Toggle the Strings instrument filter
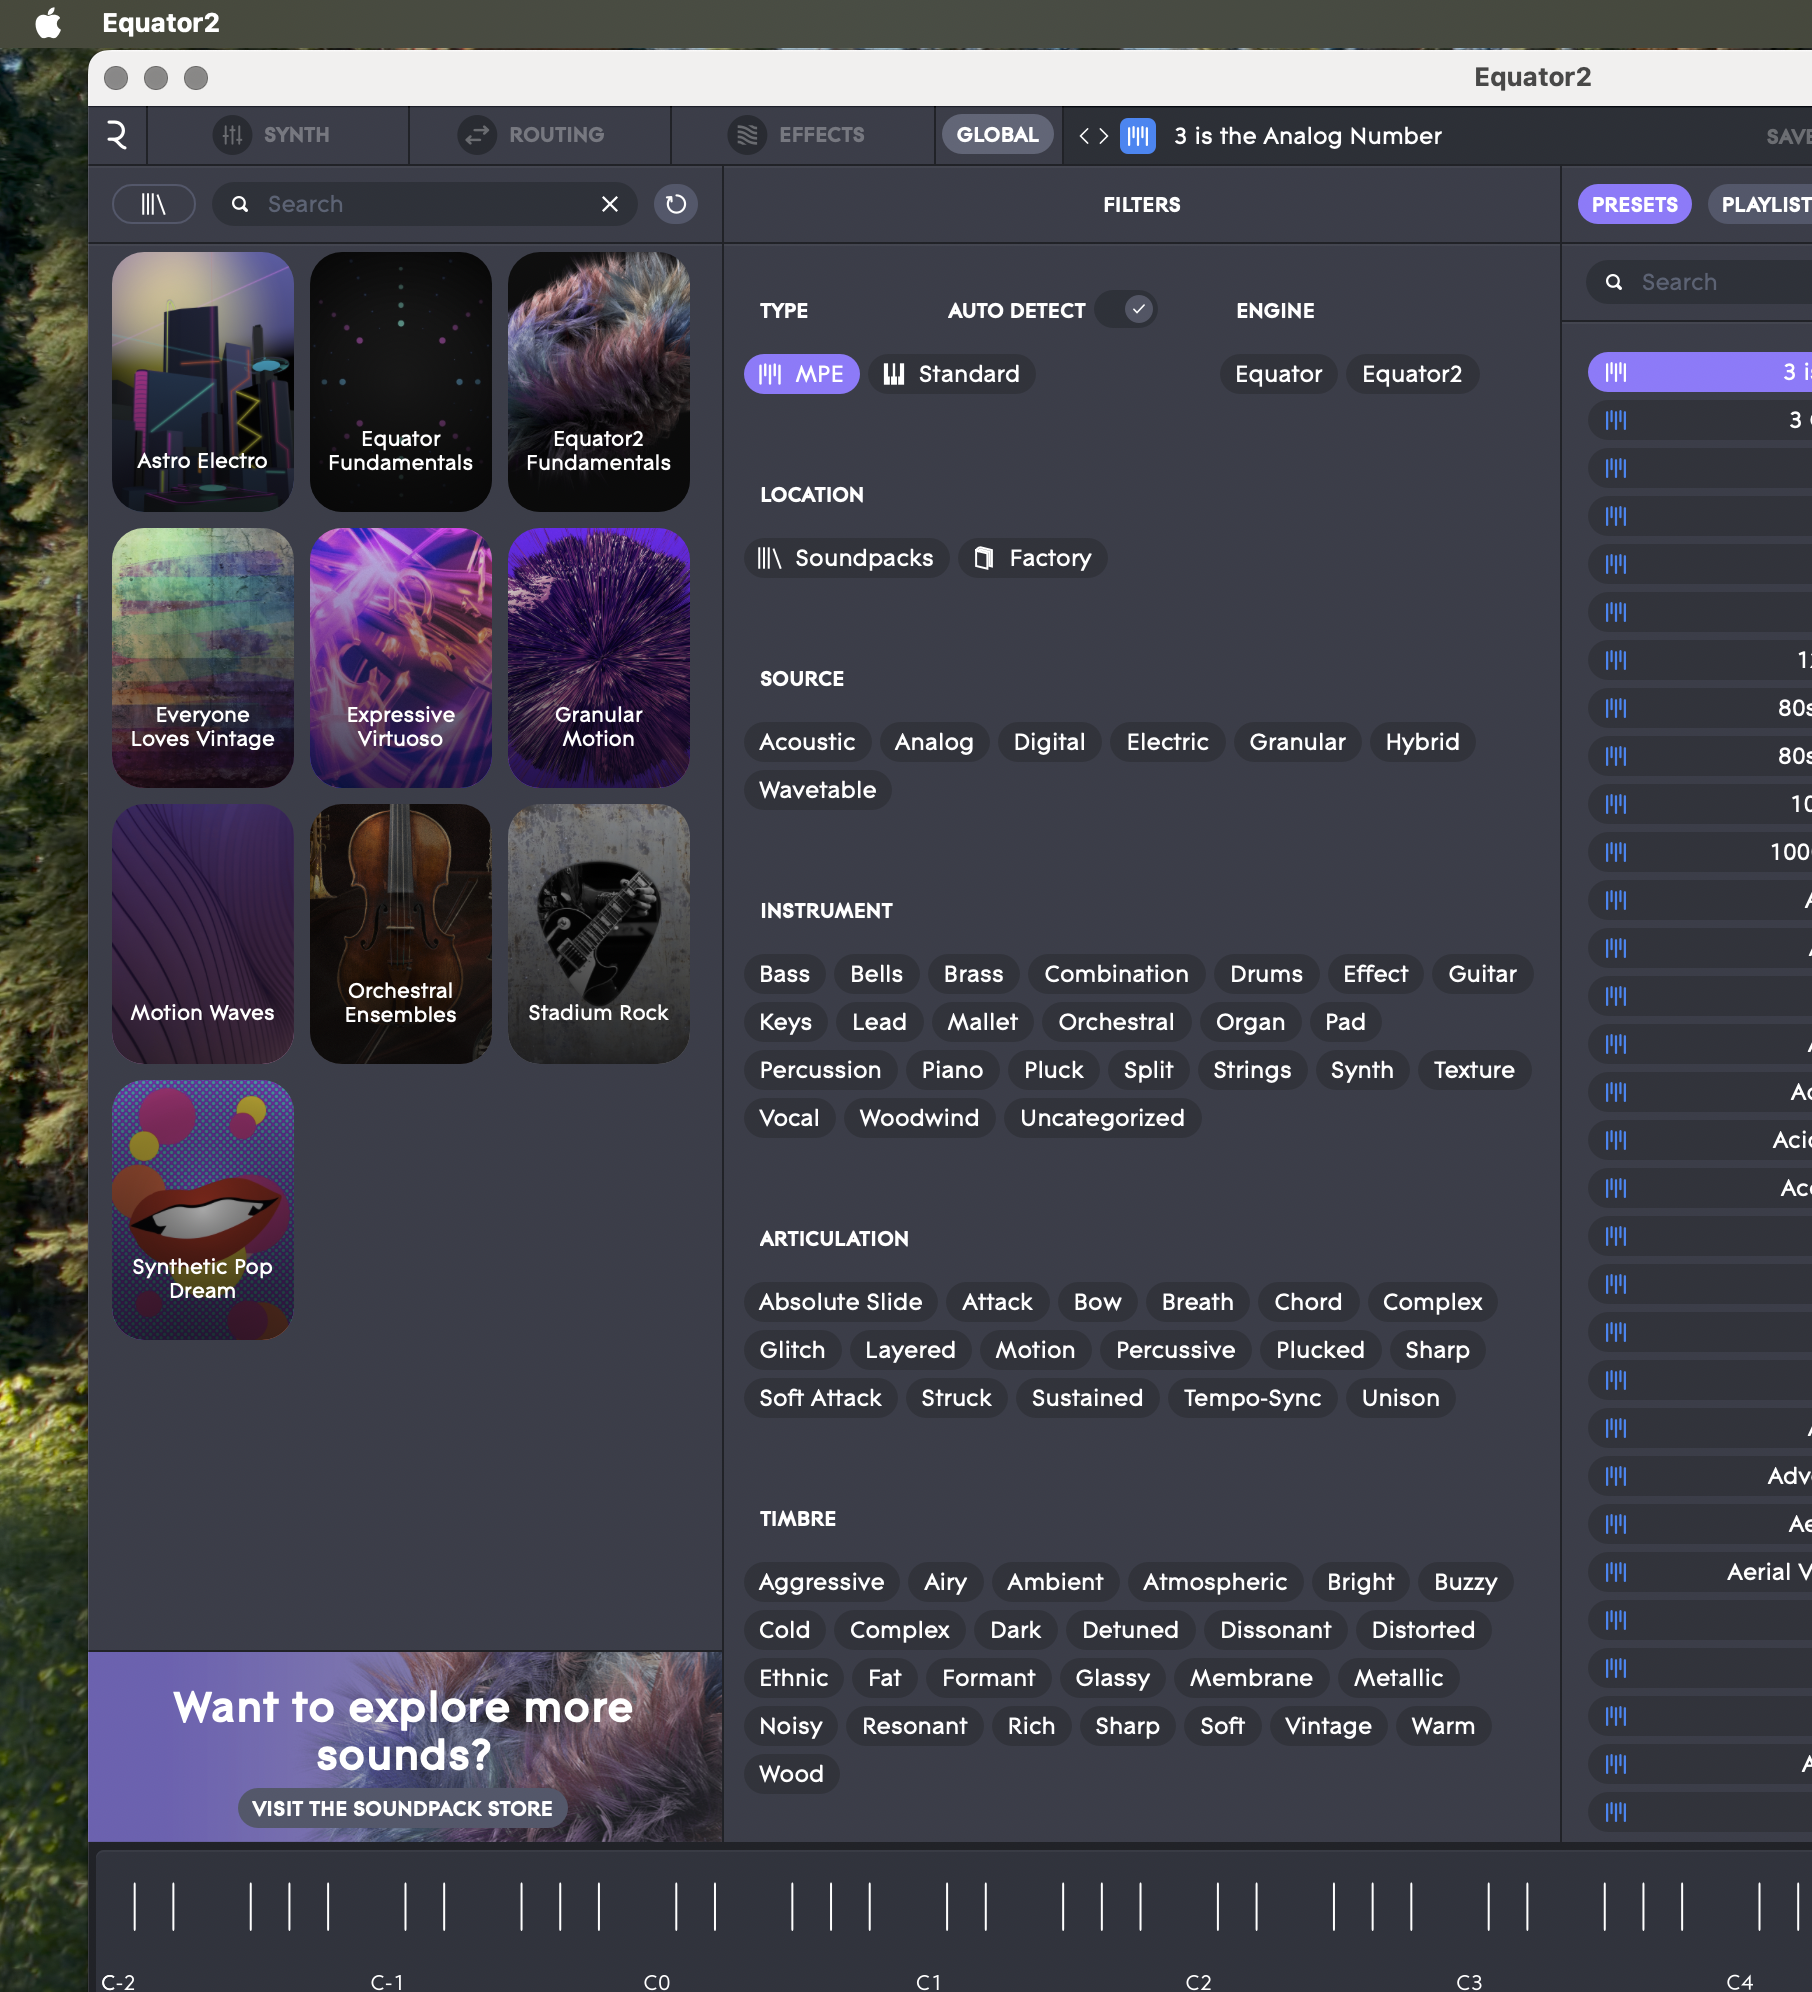This screenshot has width=1812, height=1992. pos(1252,1070)
